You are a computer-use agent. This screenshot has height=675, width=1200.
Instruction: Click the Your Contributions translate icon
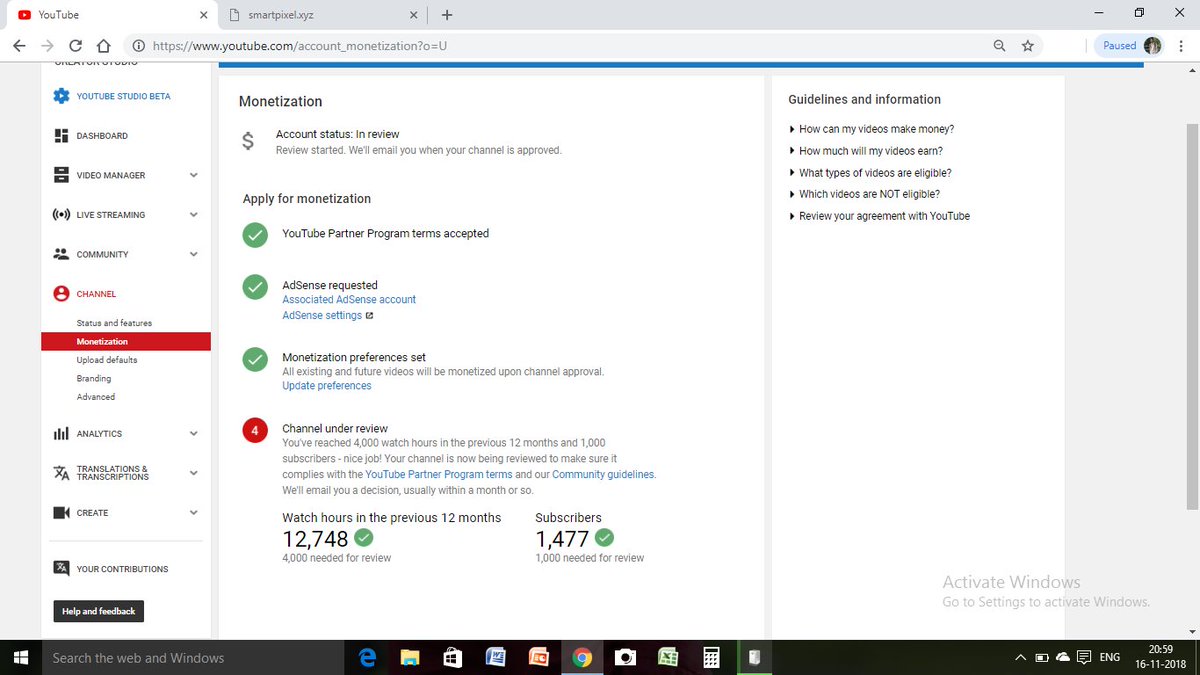[x=61, y=568]
